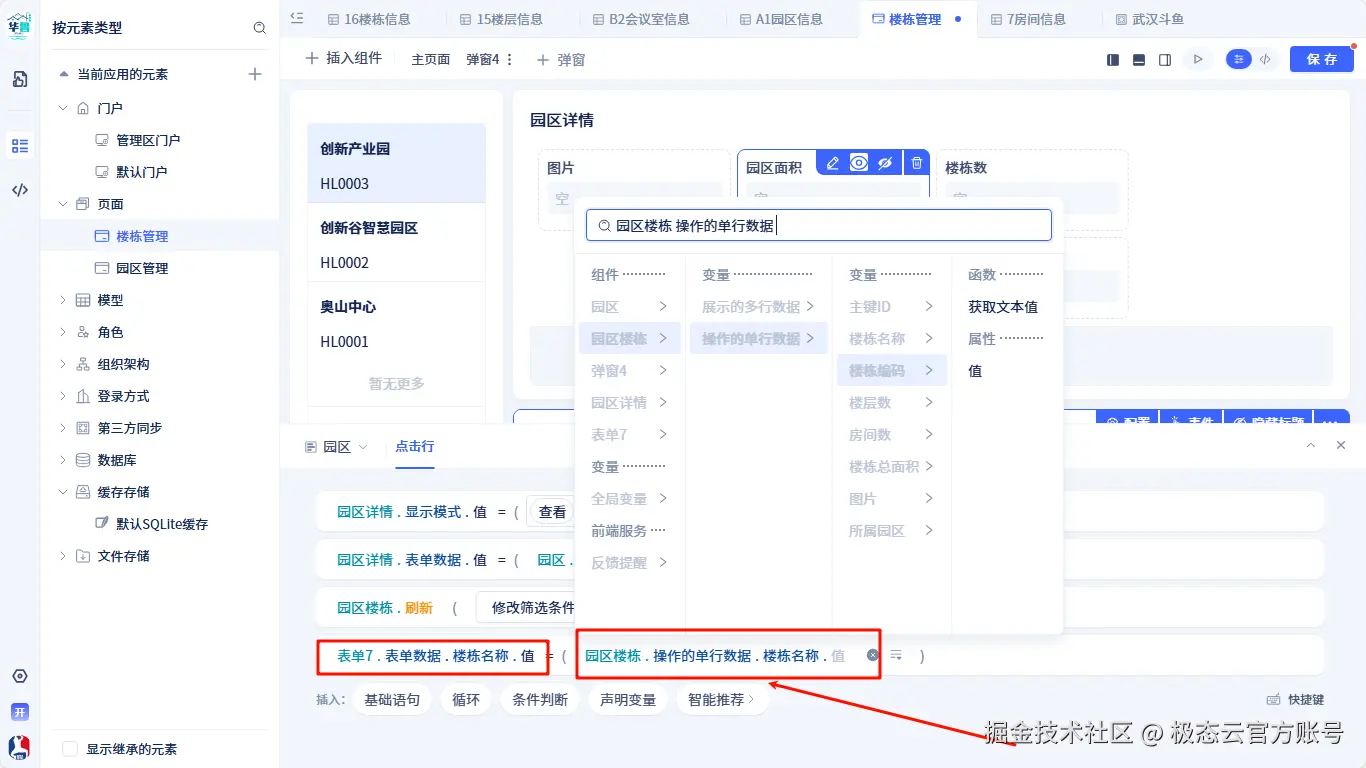The width and height of the screenshot is (1366, 768).
Task: Click 插入组件 in the toolbar
Action: 343,59
